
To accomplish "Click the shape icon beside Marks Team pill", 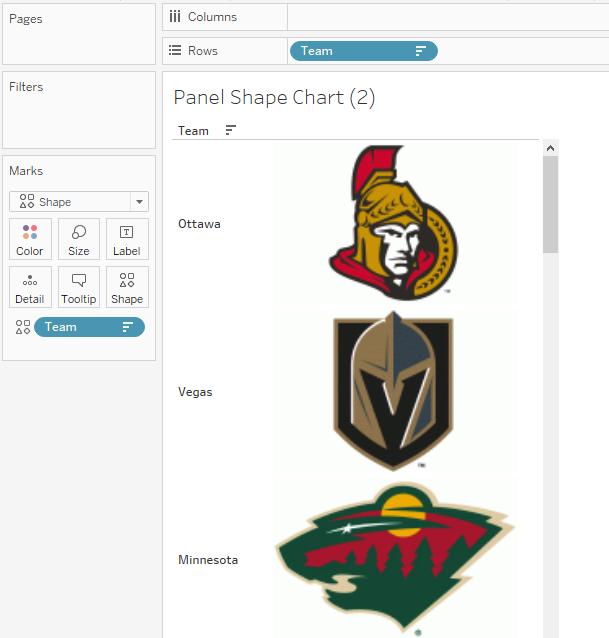I will (x=23, y=327).
